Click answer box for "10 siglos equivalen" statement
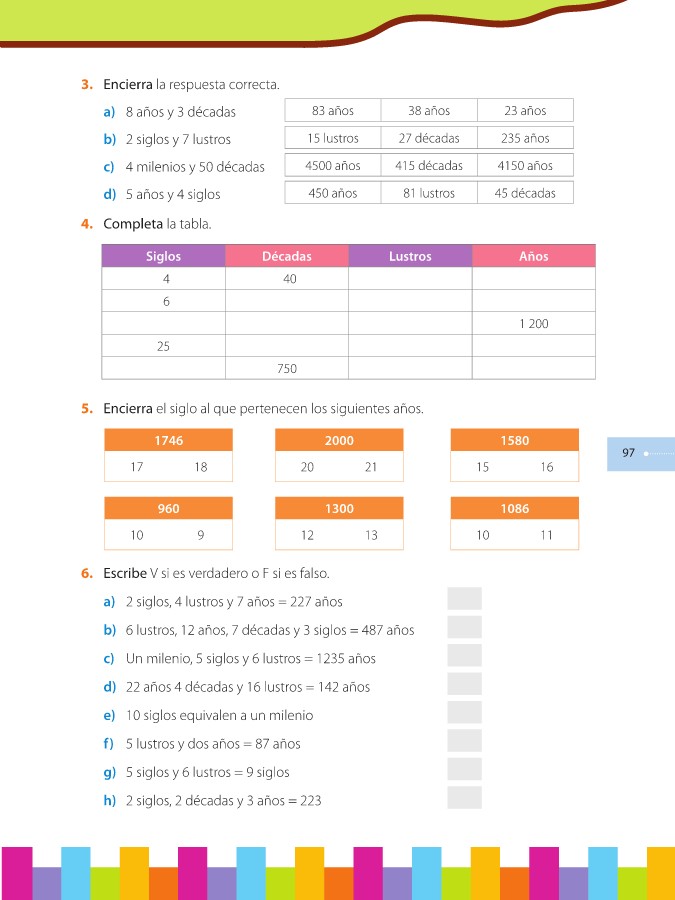This screenshot has width=675, height=900. pyautogui.click(x=464, y=713)
